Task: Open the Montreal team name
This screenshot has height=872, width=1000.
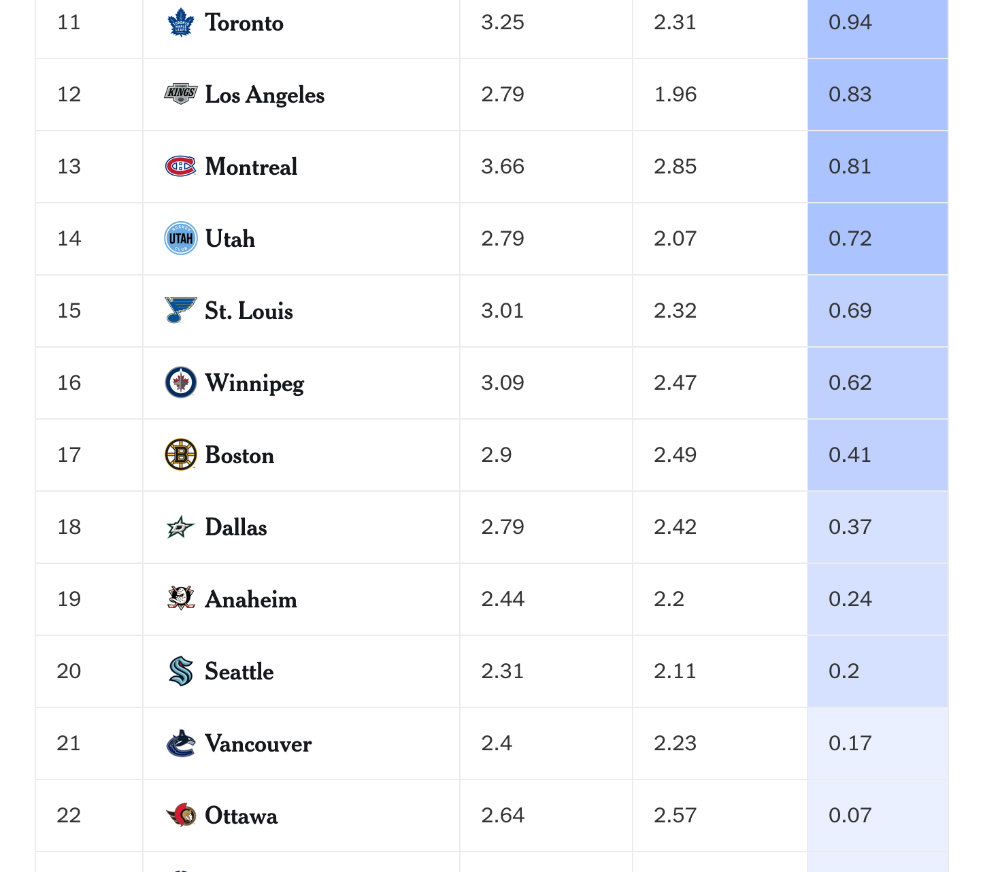Action: pyautogui.click(x=251, y=167)
